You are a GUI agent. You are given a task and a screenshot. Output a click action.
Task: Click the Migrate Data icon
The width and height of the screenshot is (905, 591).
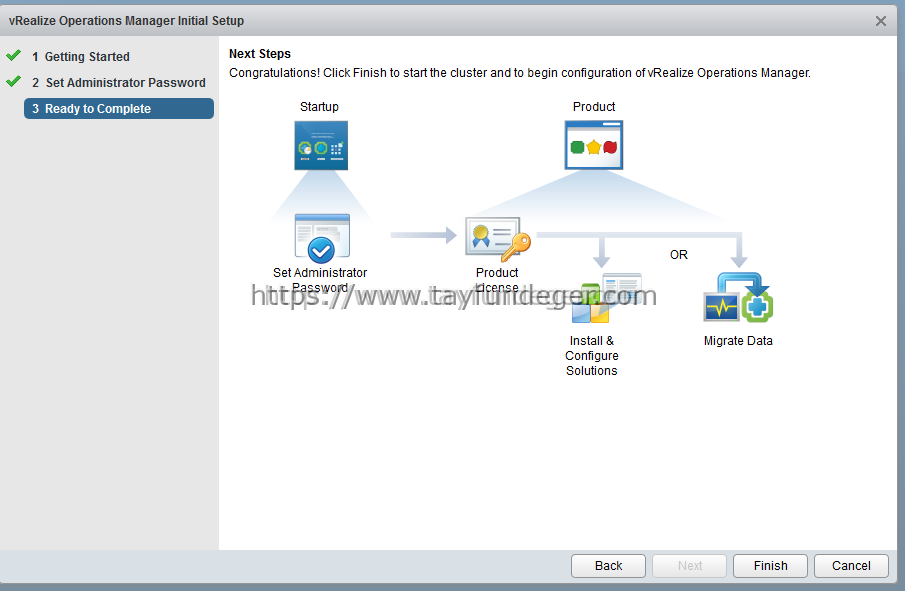pyautogui.click(x=739, y=297)
